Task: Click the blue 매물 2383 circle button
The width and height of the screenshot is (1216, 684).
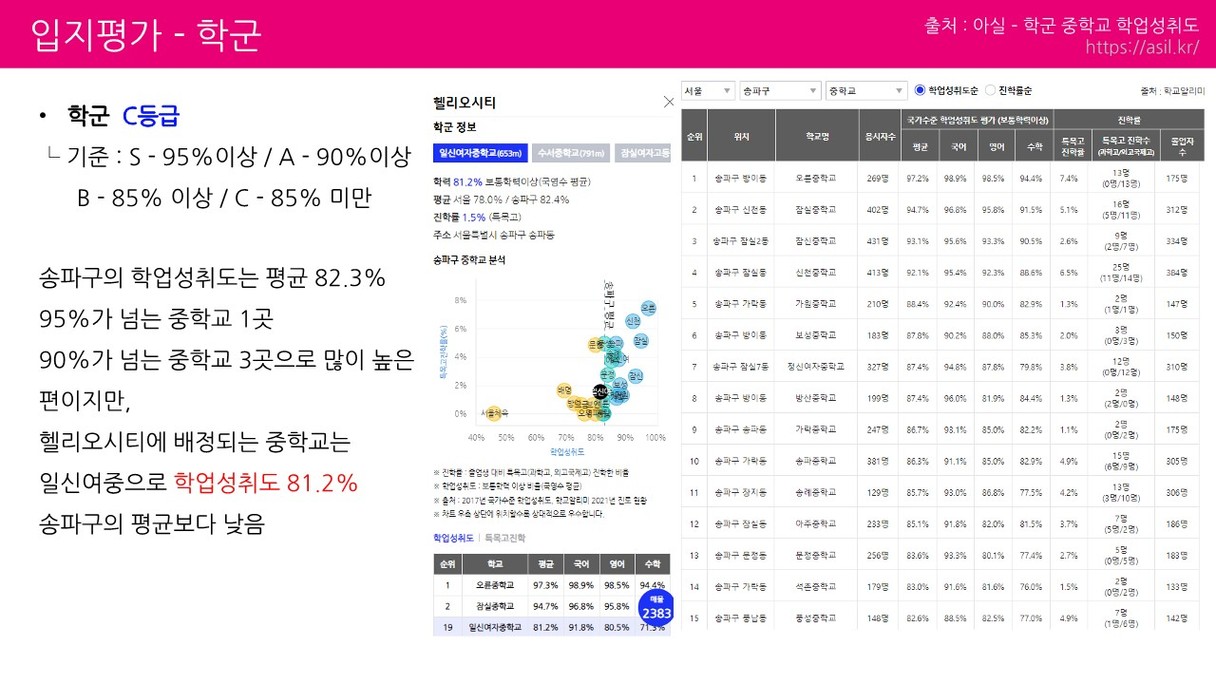Action: tap(657, 608)
